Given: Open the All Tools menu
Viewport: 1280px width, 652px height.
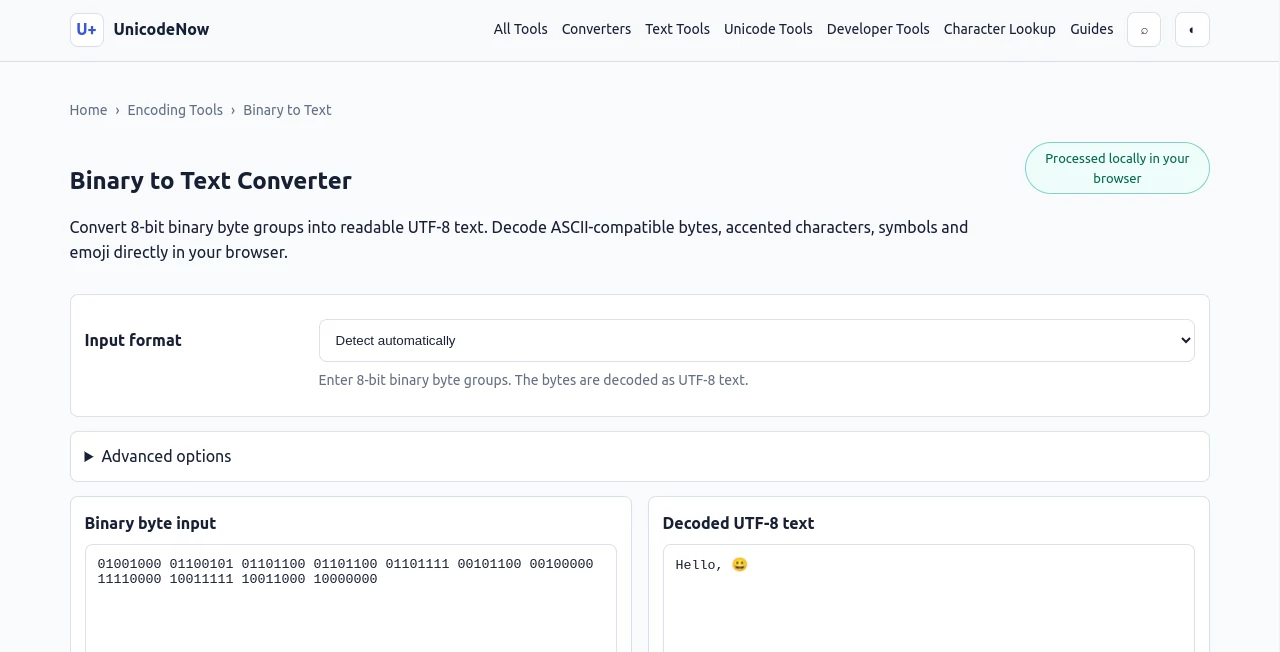Looking at the screenshot, I should coord(521,29).
